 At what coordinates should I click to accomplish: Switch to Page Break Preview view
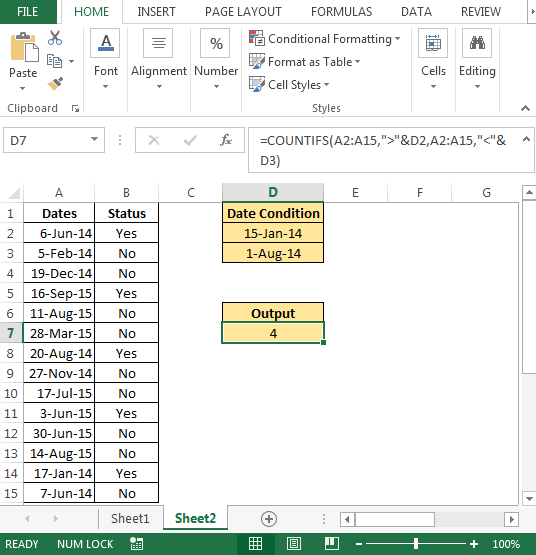[332, 544]
